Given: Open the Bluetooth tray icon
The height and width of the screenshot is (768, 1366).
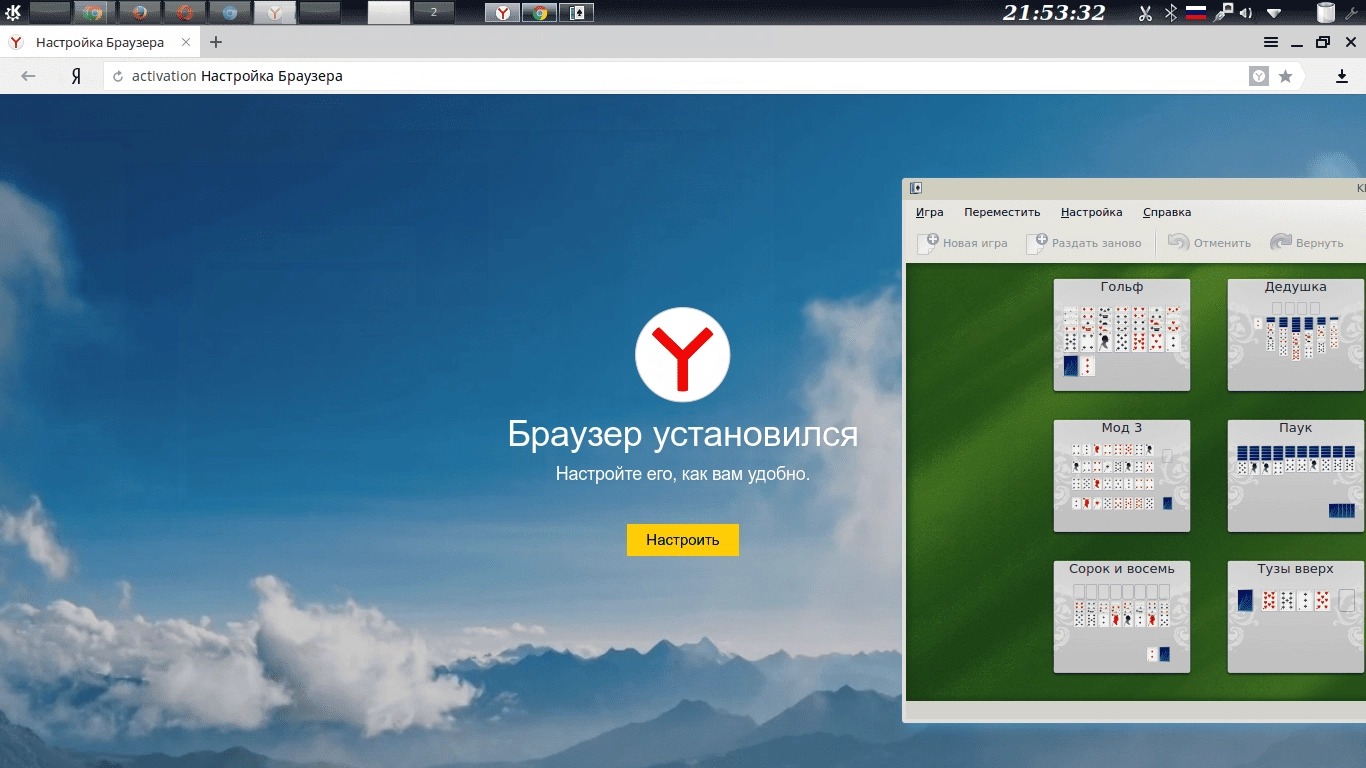Looking at the screenshot, I should click(1171, 13).
